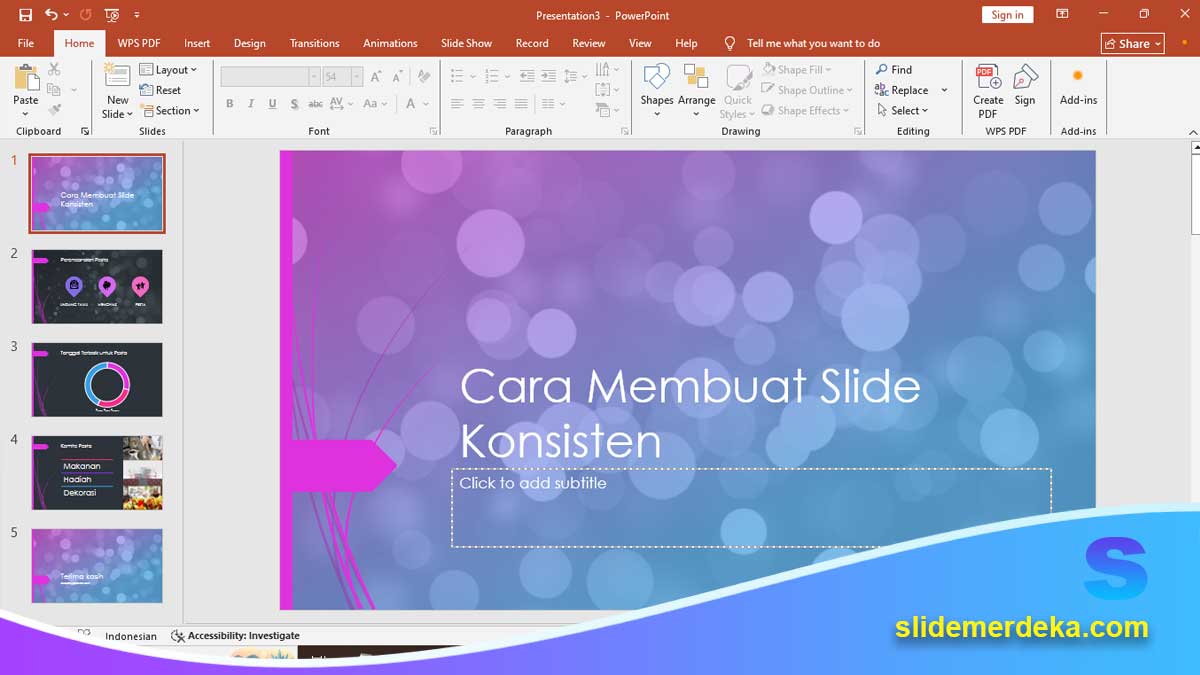
Task: Click the Replace button in Editing group
Action: click(x=902, y=90)
